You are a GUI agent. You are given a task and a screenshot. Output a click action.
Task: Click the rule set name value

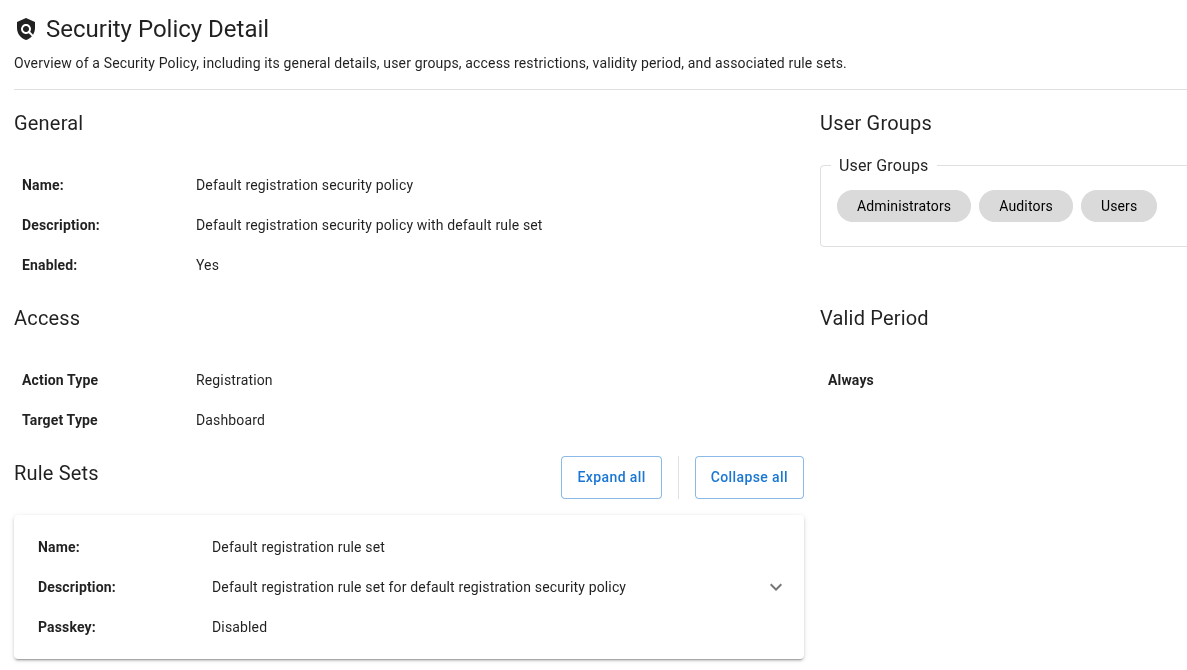(x=298, y=547)
